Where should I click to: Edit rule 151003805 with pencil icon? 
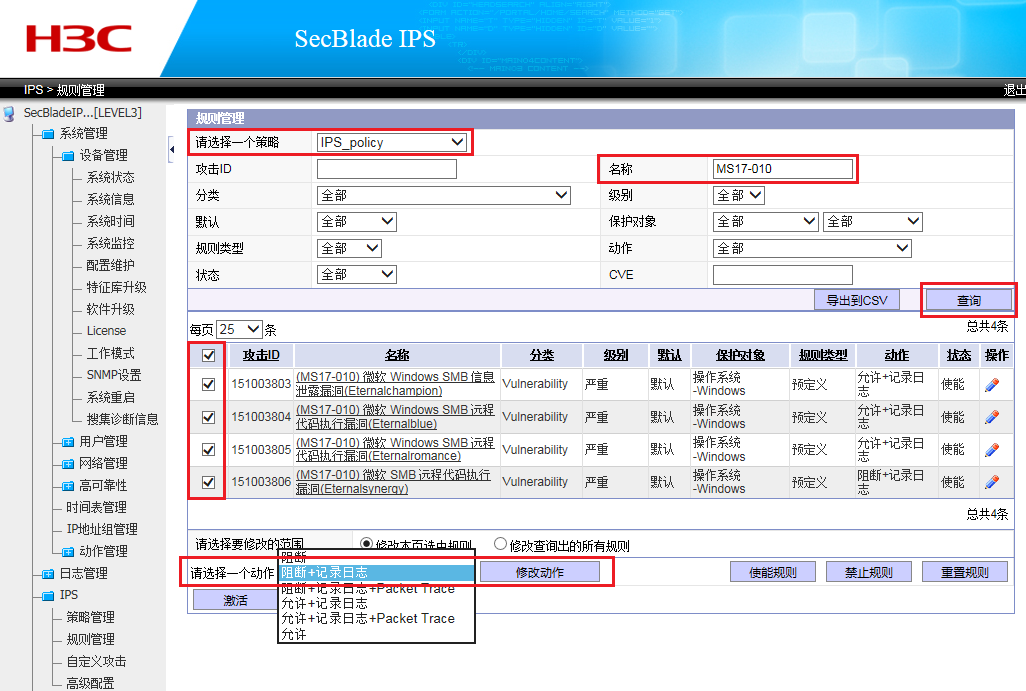click(992, 450)
